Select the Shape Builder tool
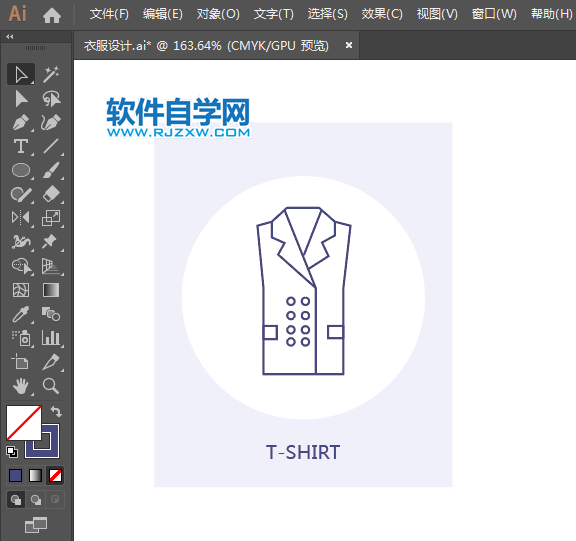The width and height of the screenshot is (576, 541). tap(21, 266)
